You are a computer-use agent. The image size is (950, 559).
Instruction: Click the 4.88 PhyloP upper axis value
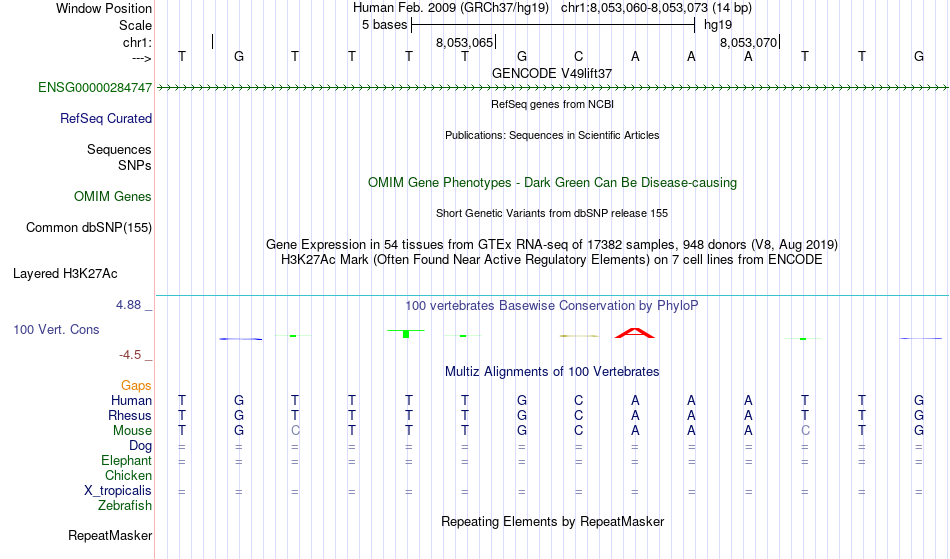(x=128, y=305)
